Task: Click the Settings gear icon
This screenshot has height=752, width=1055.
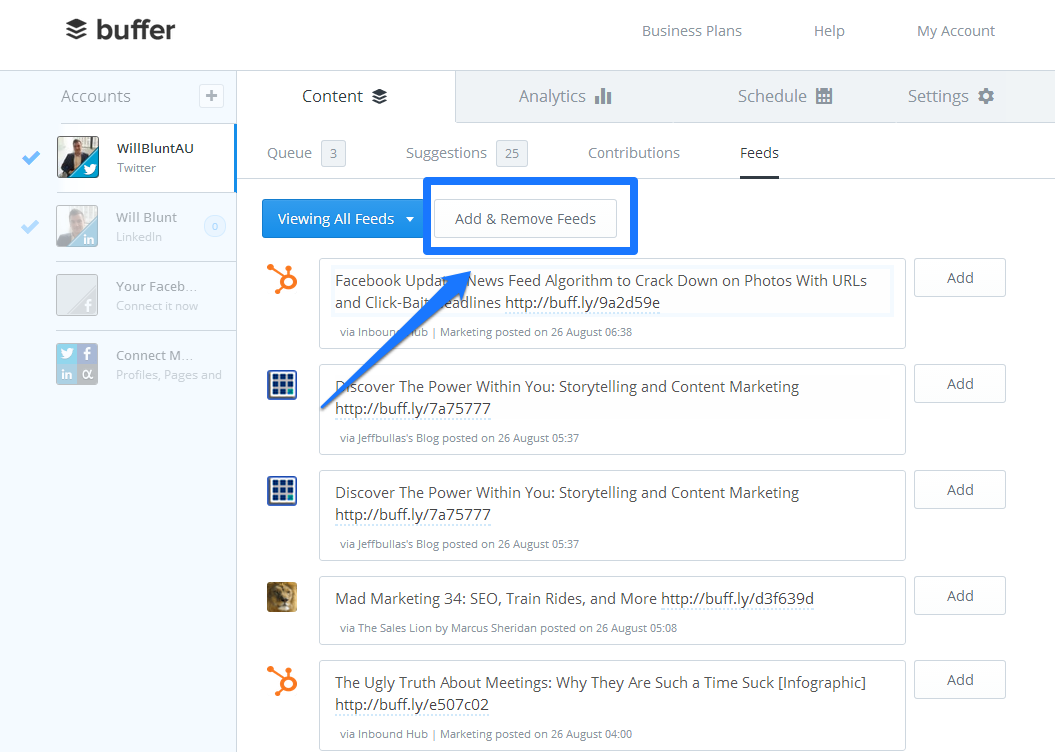Action: (x=986, y=96)
